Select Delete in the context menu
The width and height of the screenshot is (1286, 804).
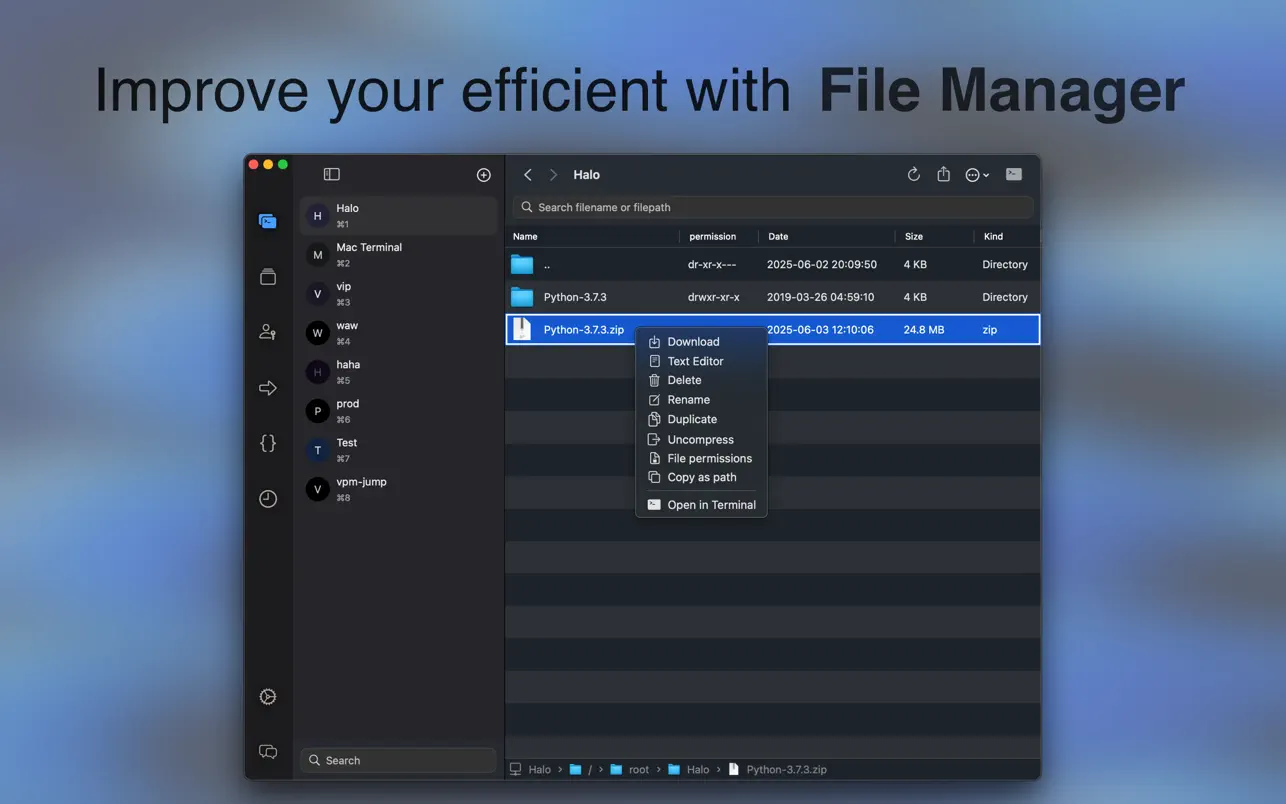pyautogui.click(x=702, y=380)
